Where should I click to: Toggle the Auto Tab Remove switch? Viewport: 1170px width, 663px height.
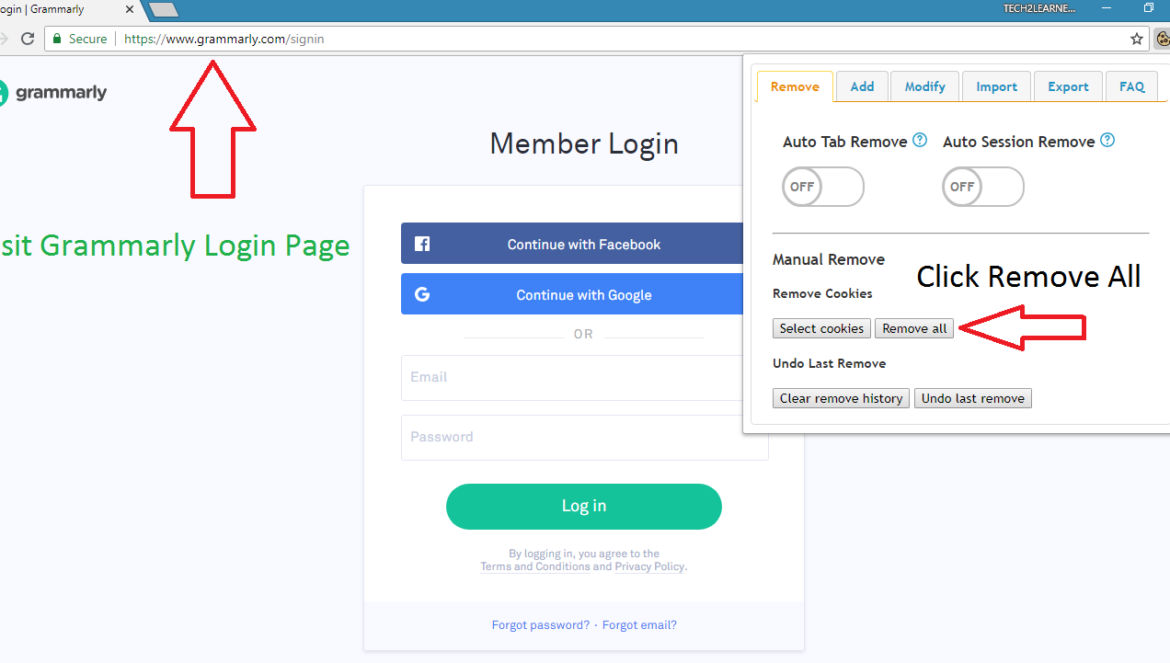point(823,186)
